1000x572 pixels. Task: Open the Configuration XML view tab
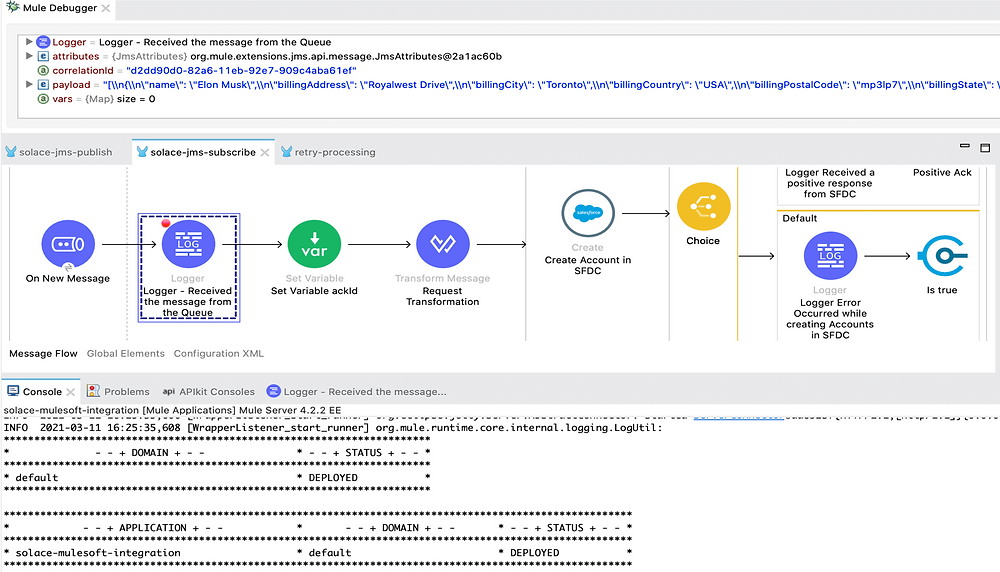(x=219, y=353)
